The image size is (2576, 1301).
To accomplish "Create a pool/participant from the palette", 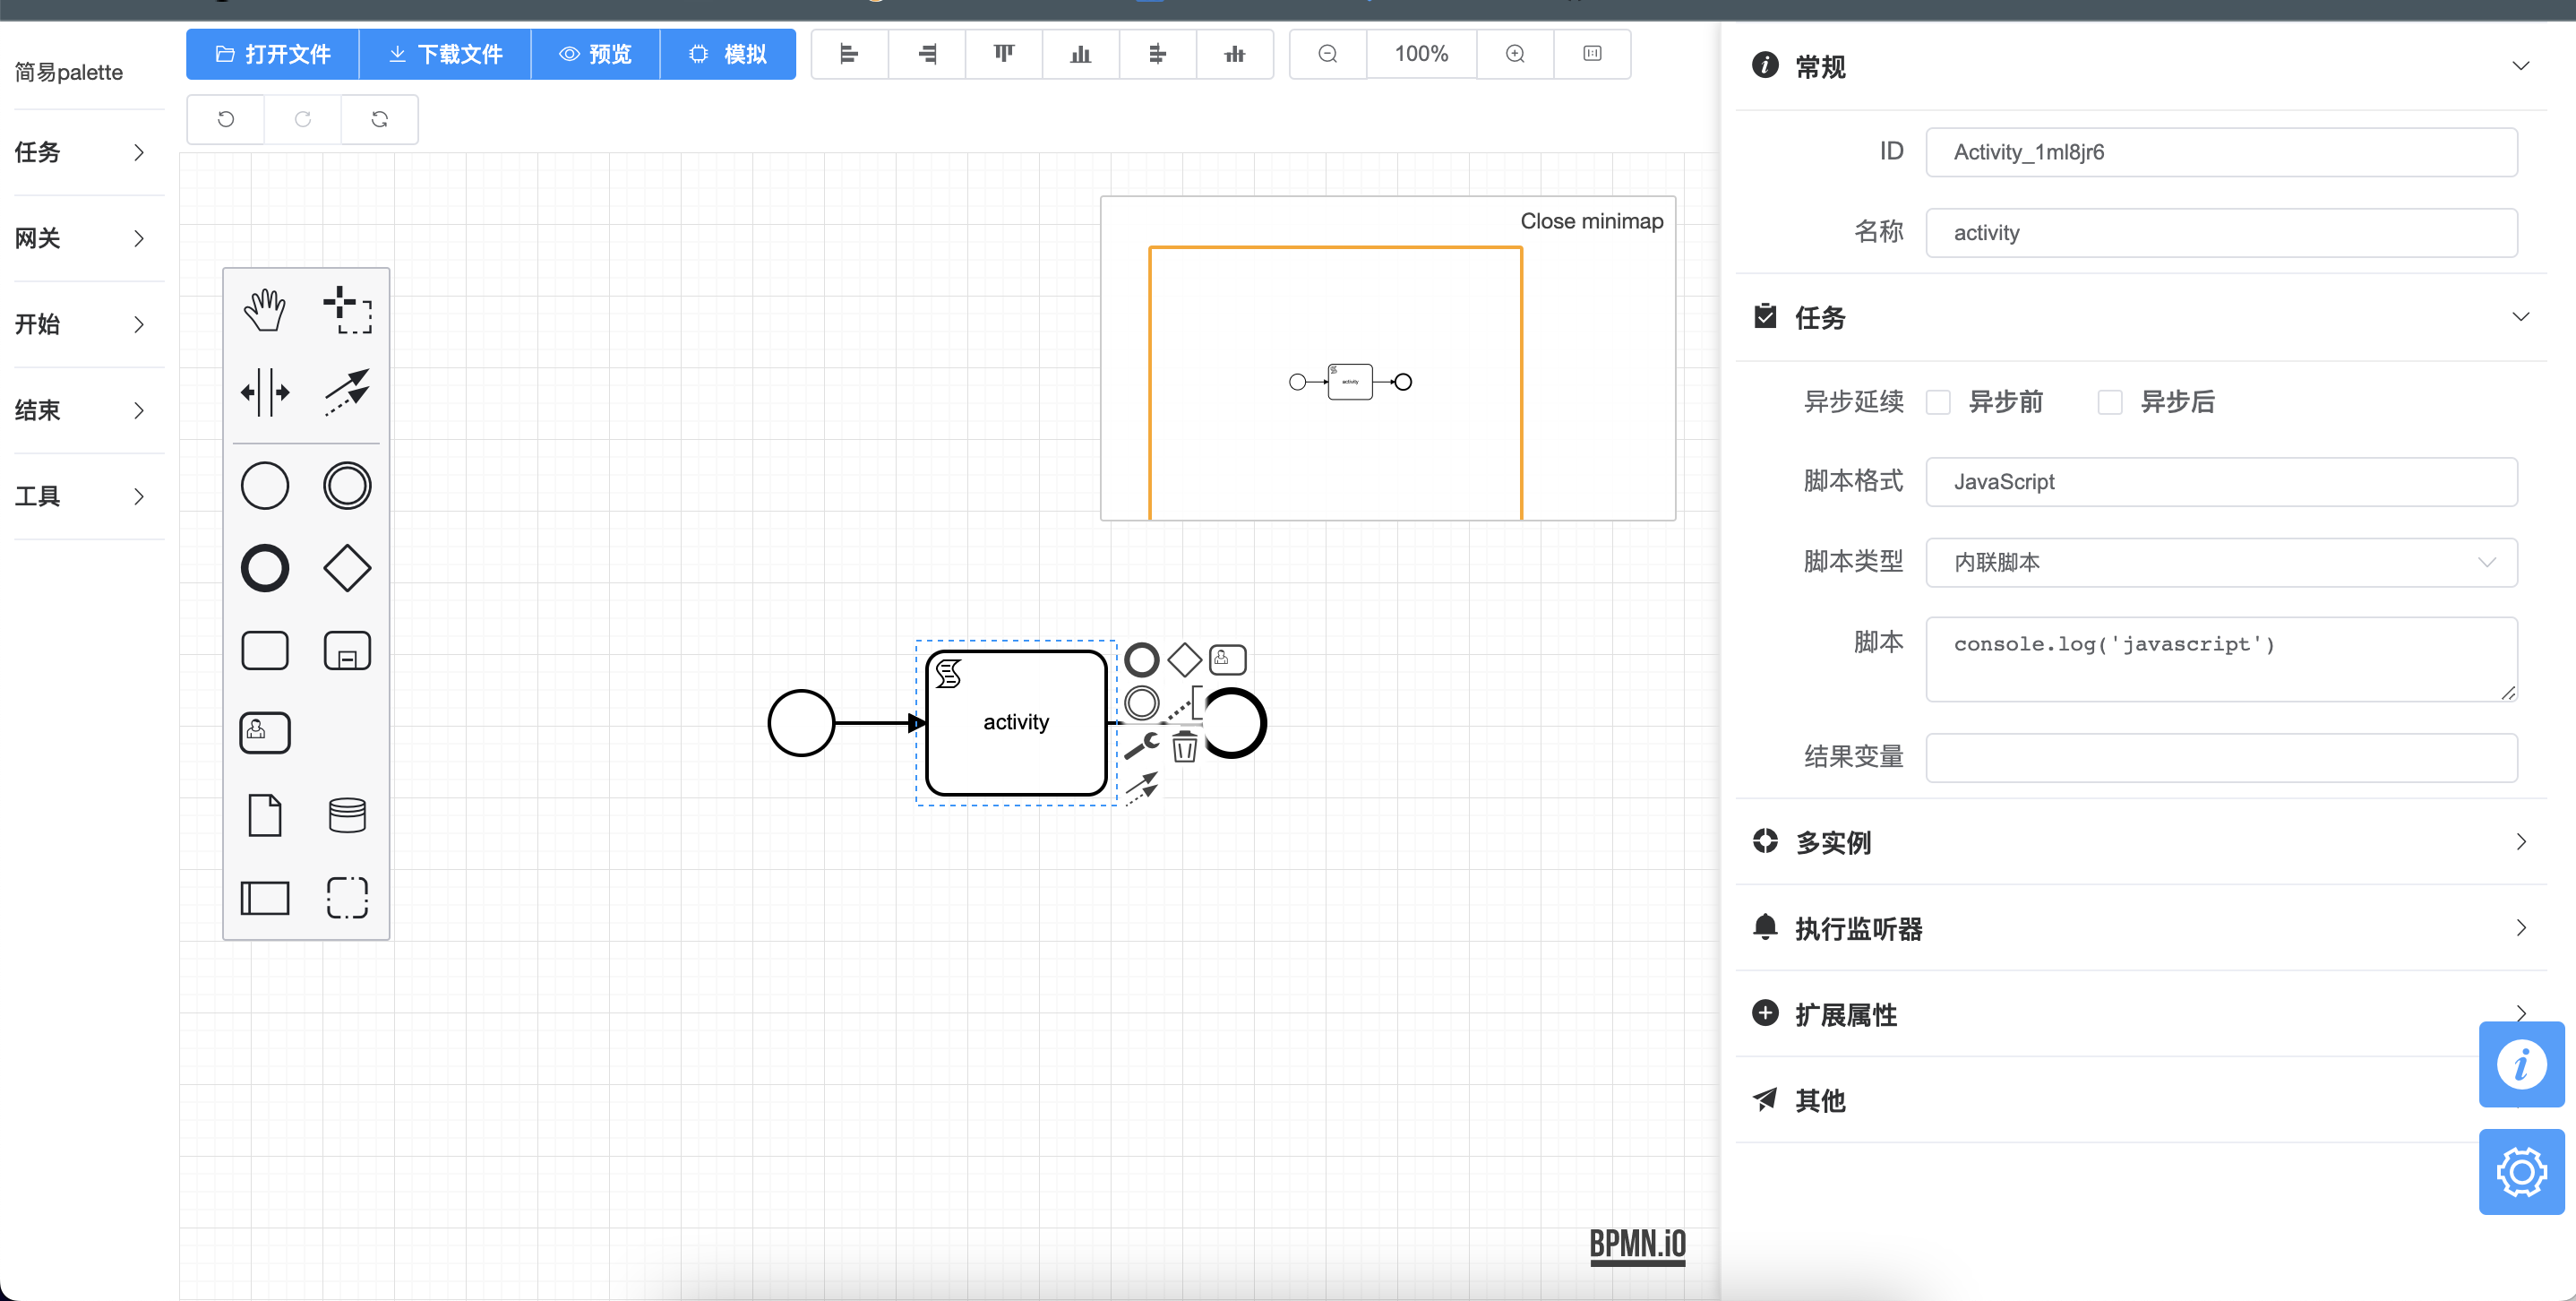I will [x=265, y=898].
